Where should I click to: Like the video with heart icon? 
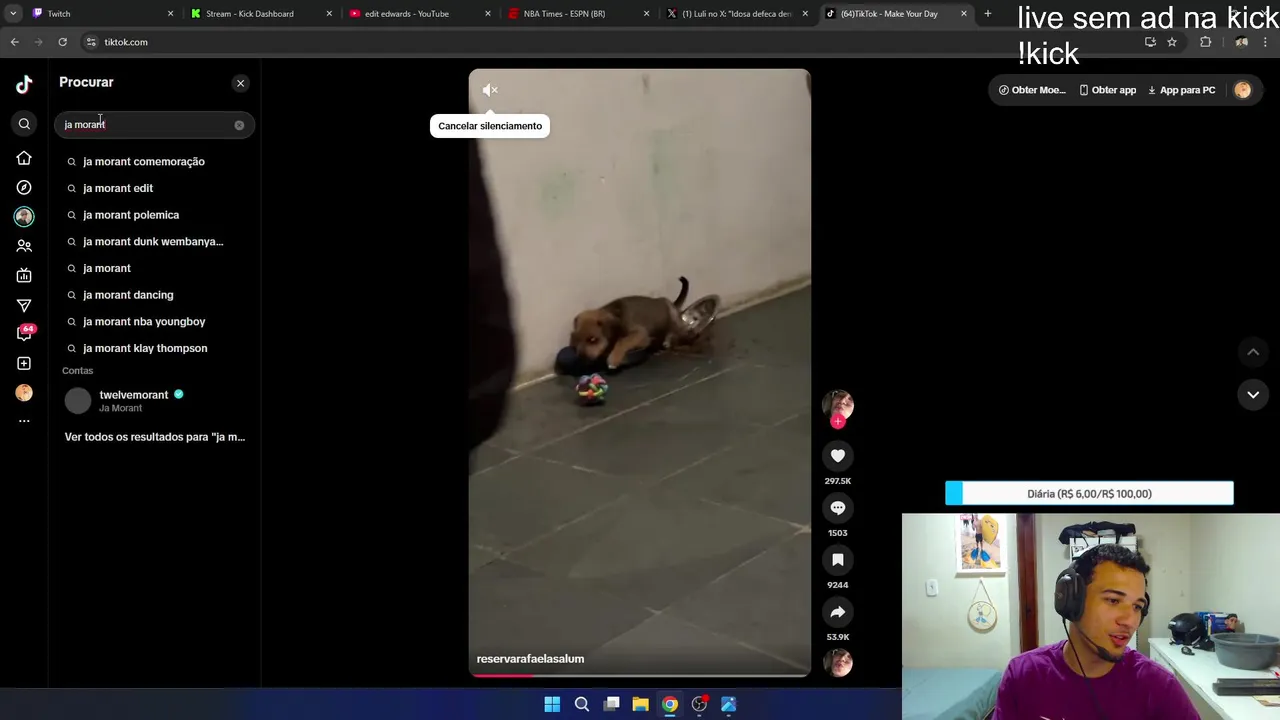tap(838, 456)
